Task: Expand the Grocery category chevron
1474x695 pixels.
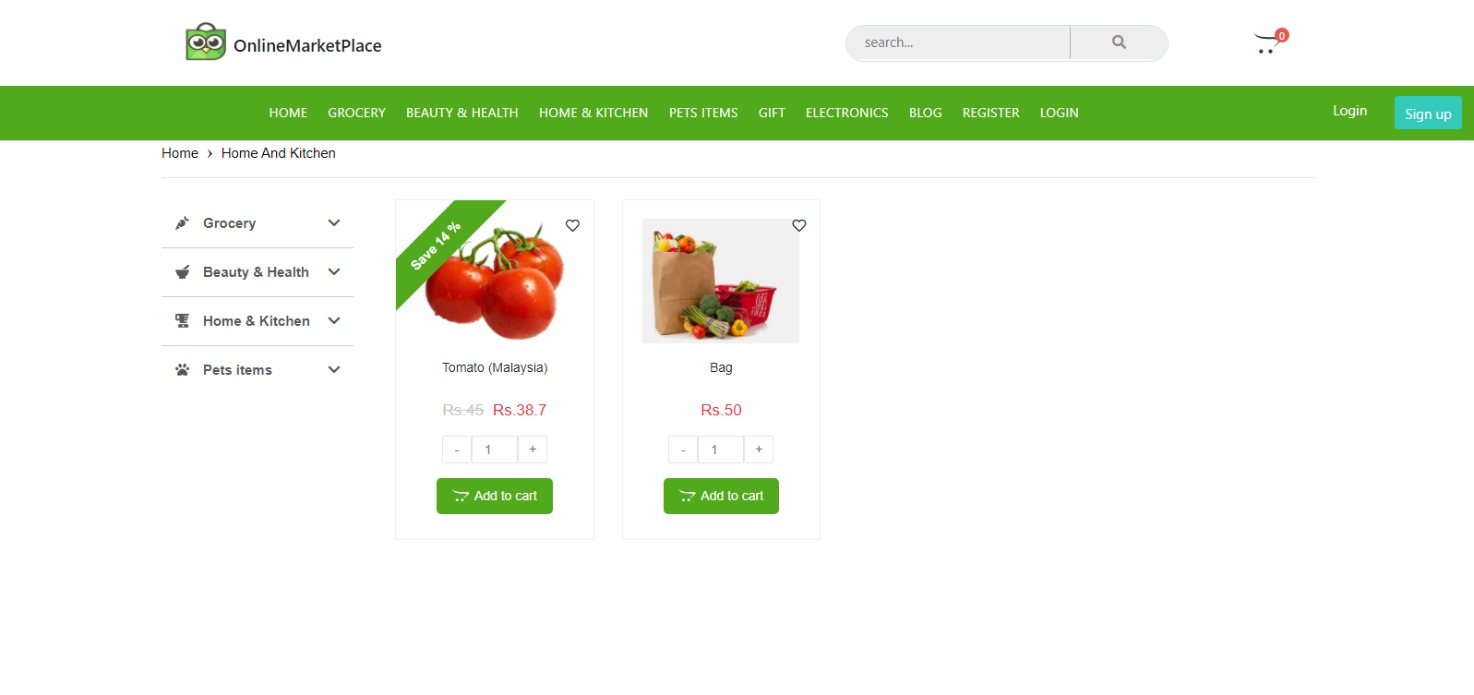Action: pos(334,223)
